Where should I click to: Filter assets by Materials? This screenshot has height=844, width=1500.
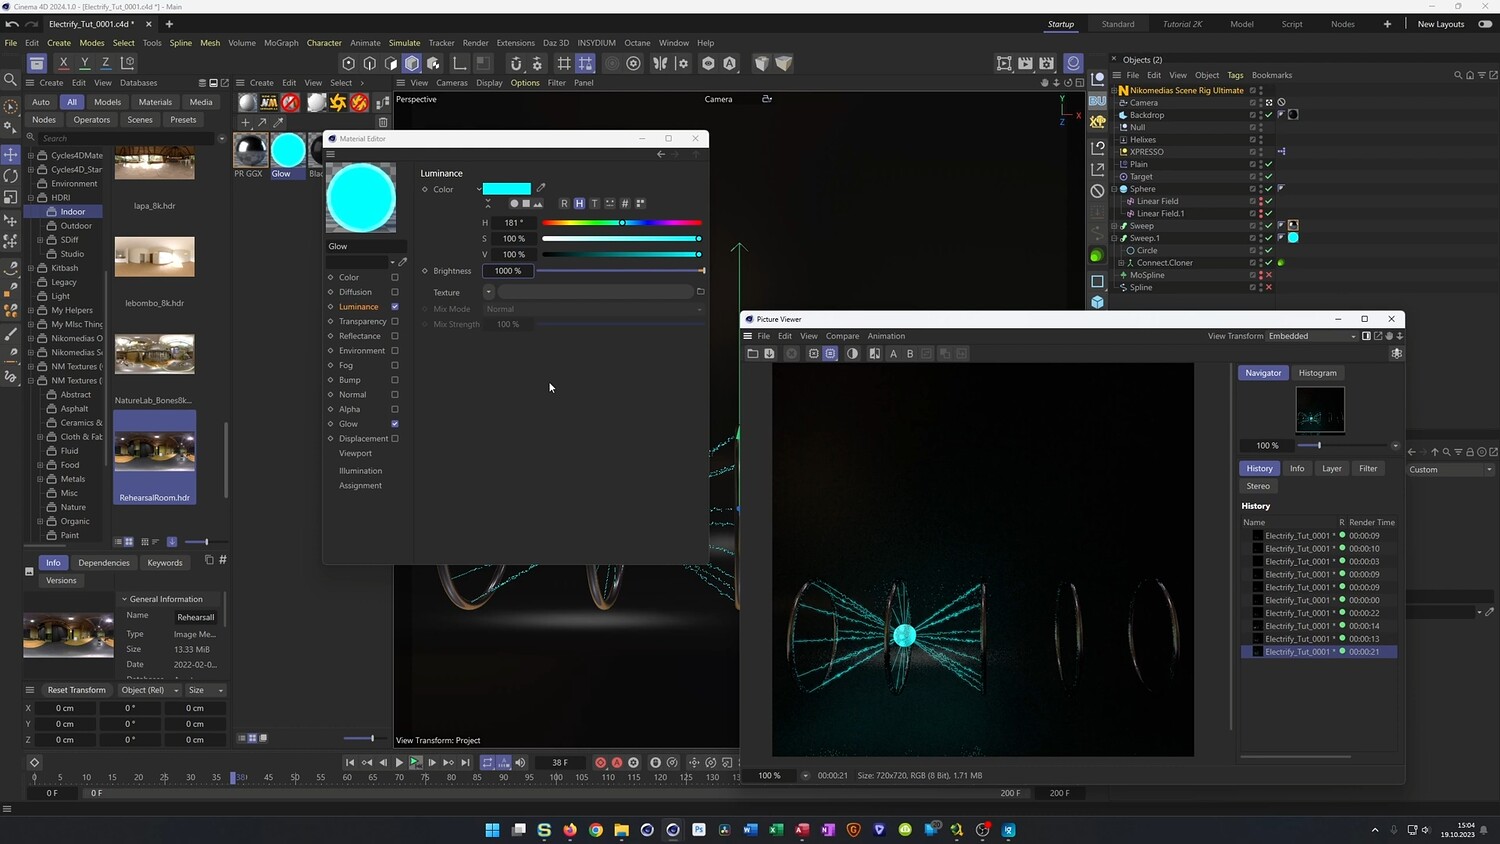pyautogui.click(x=155, y=102)
